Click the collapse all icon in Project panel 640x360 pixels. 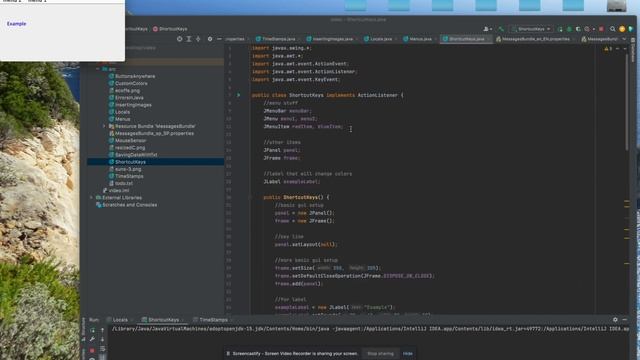tap(198, 39)
